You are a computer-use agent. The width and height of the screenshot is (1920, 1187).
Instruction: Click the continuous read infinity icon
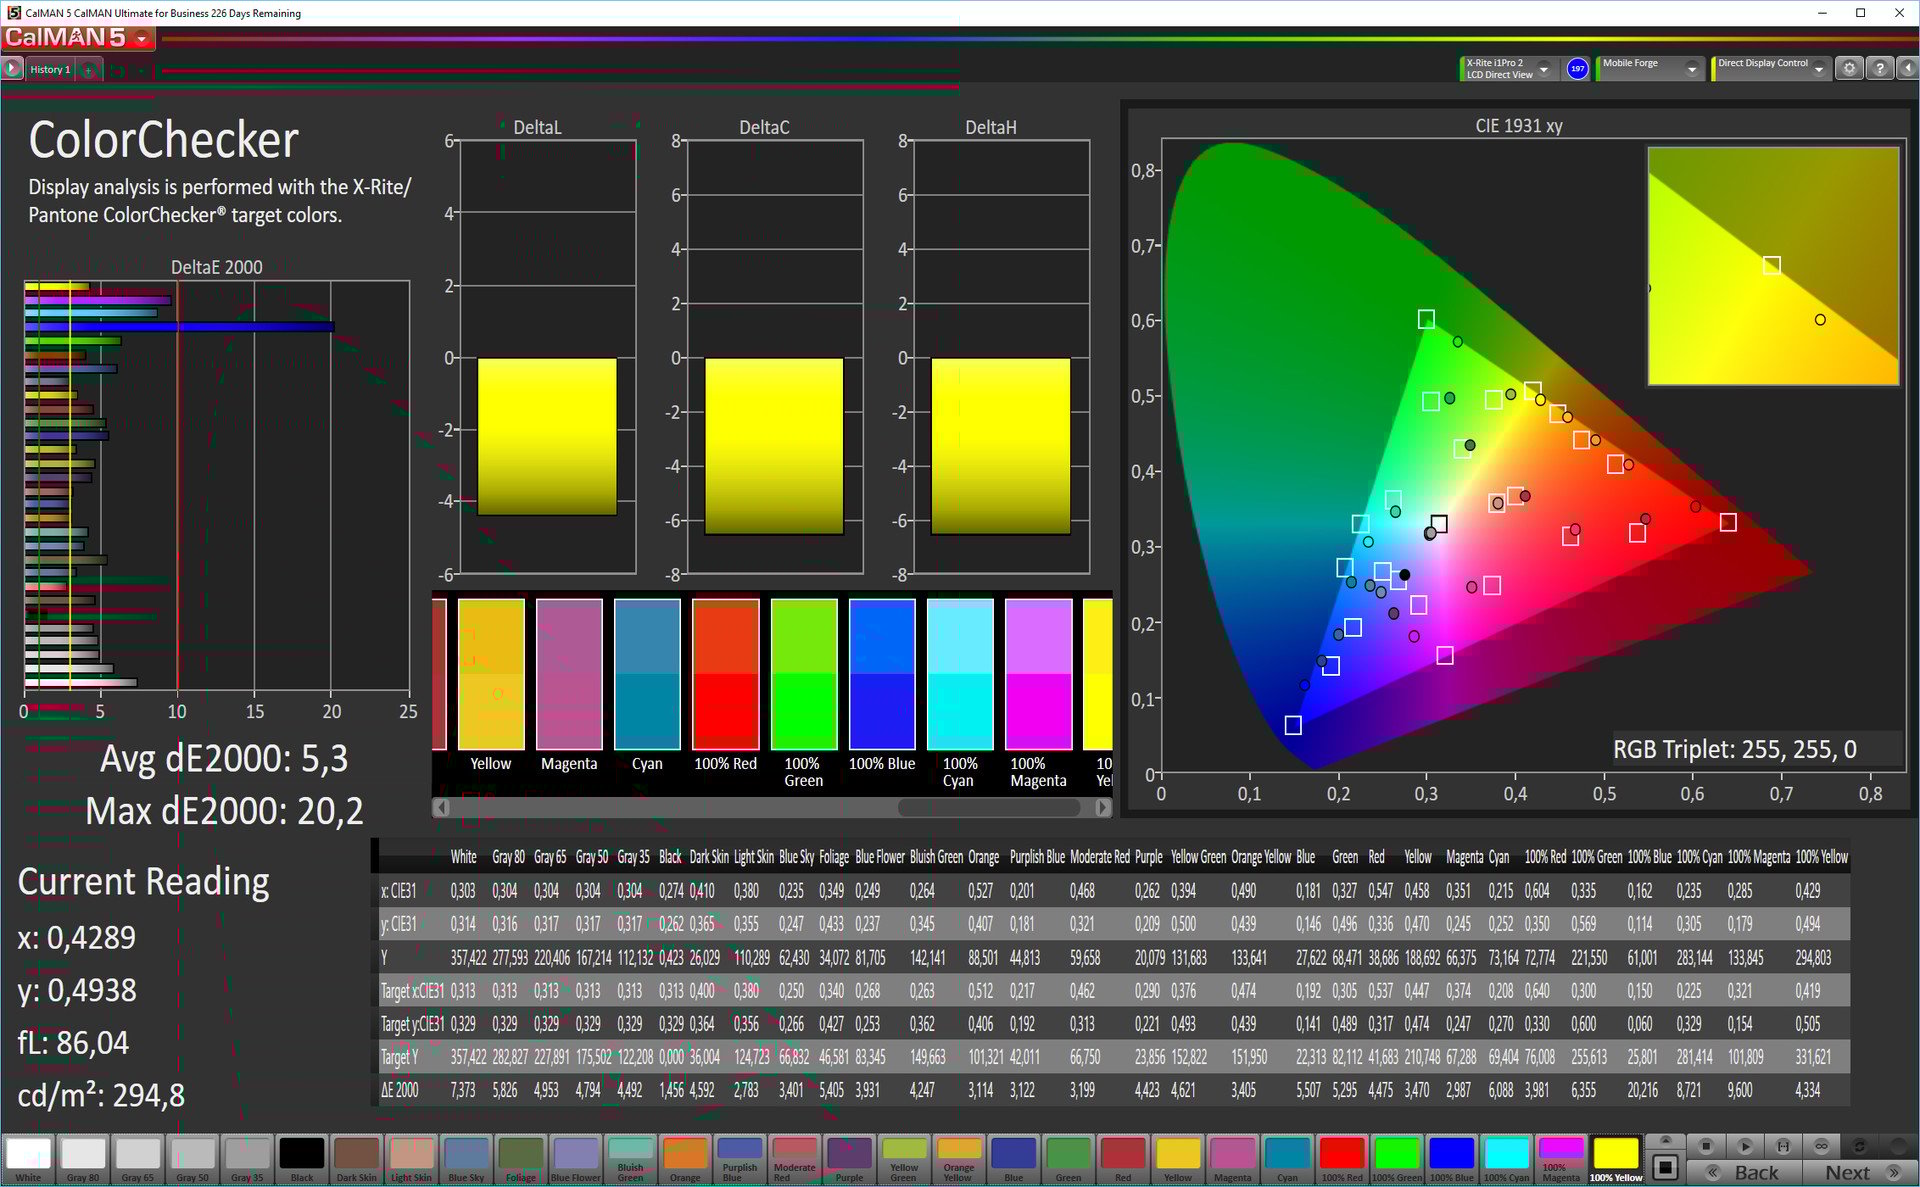[x=1822, y=1146]
